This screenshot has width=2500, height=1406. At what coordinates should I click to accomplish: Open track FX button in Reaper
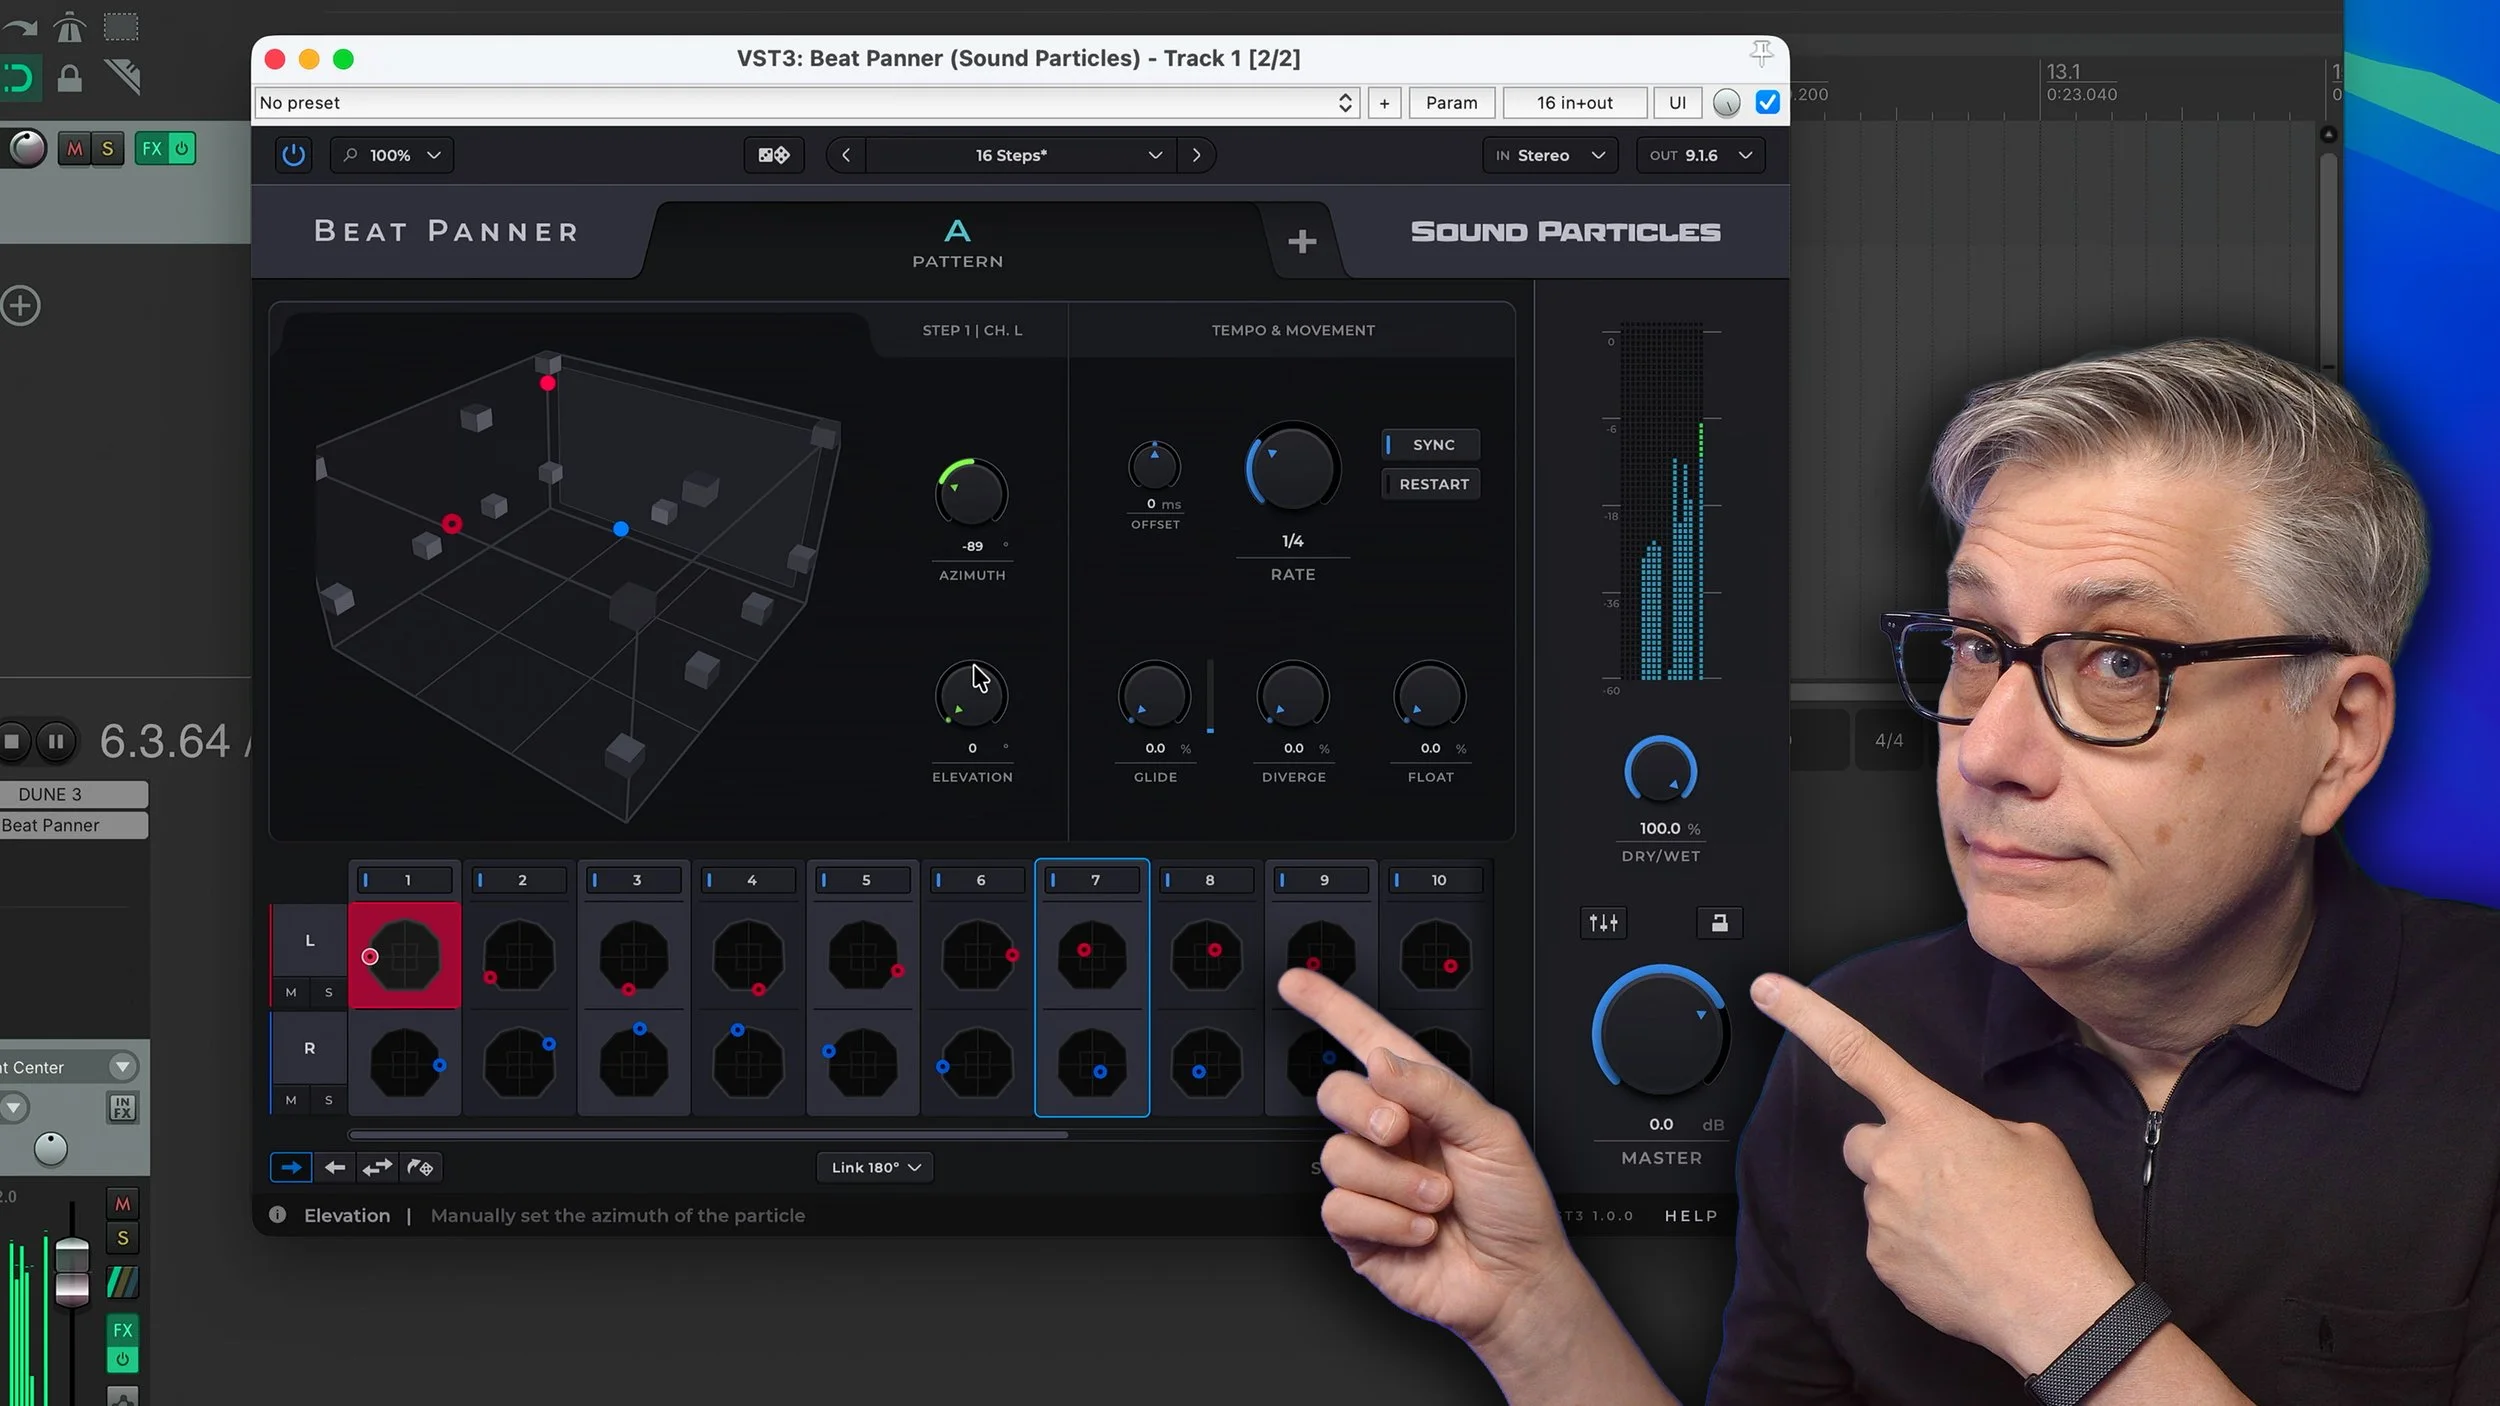pyautogui.click(x=151, y=149)
